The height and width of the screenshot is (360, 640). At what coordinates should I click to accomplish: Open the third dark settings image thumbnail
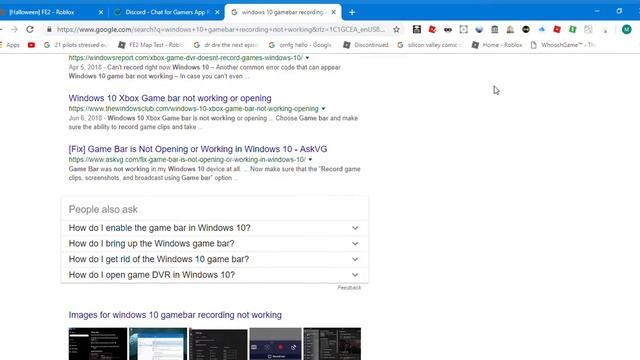(218, 344)
